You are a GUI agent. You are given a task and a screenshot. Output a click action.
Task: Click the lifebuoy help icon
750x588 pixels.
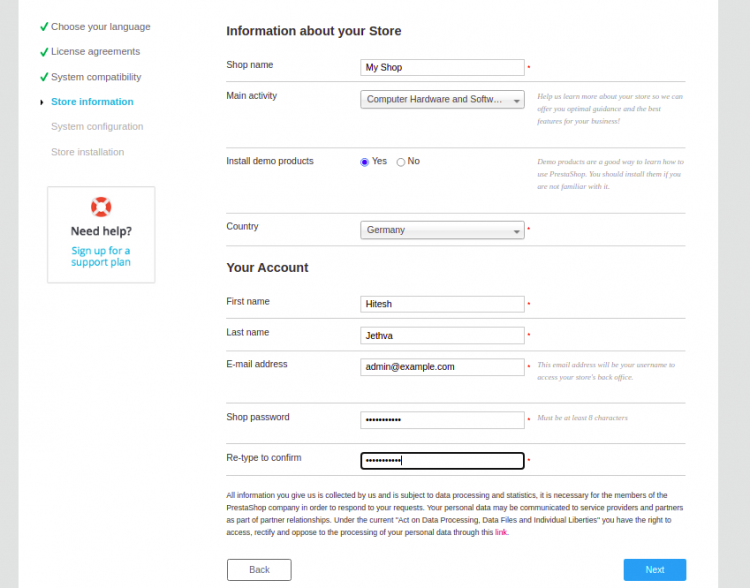pos(101,207)
